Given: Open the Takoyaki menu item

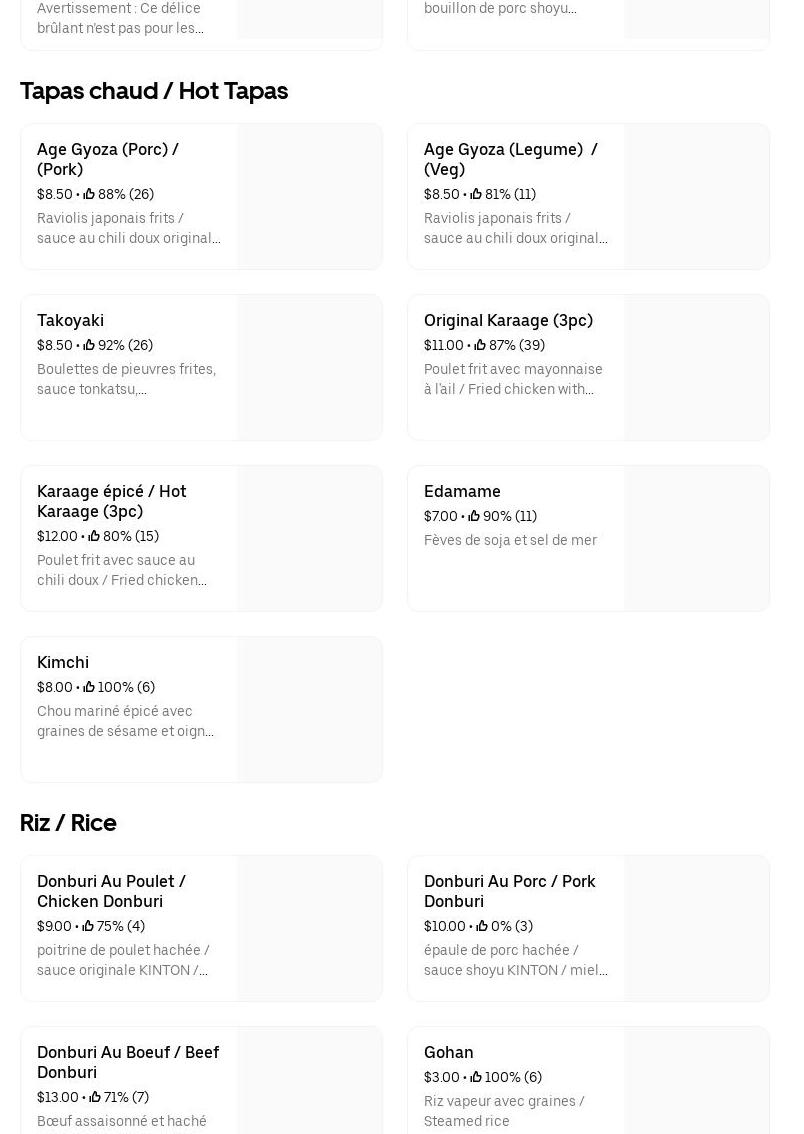Looking at the screenshot, I should pos(70,320).
